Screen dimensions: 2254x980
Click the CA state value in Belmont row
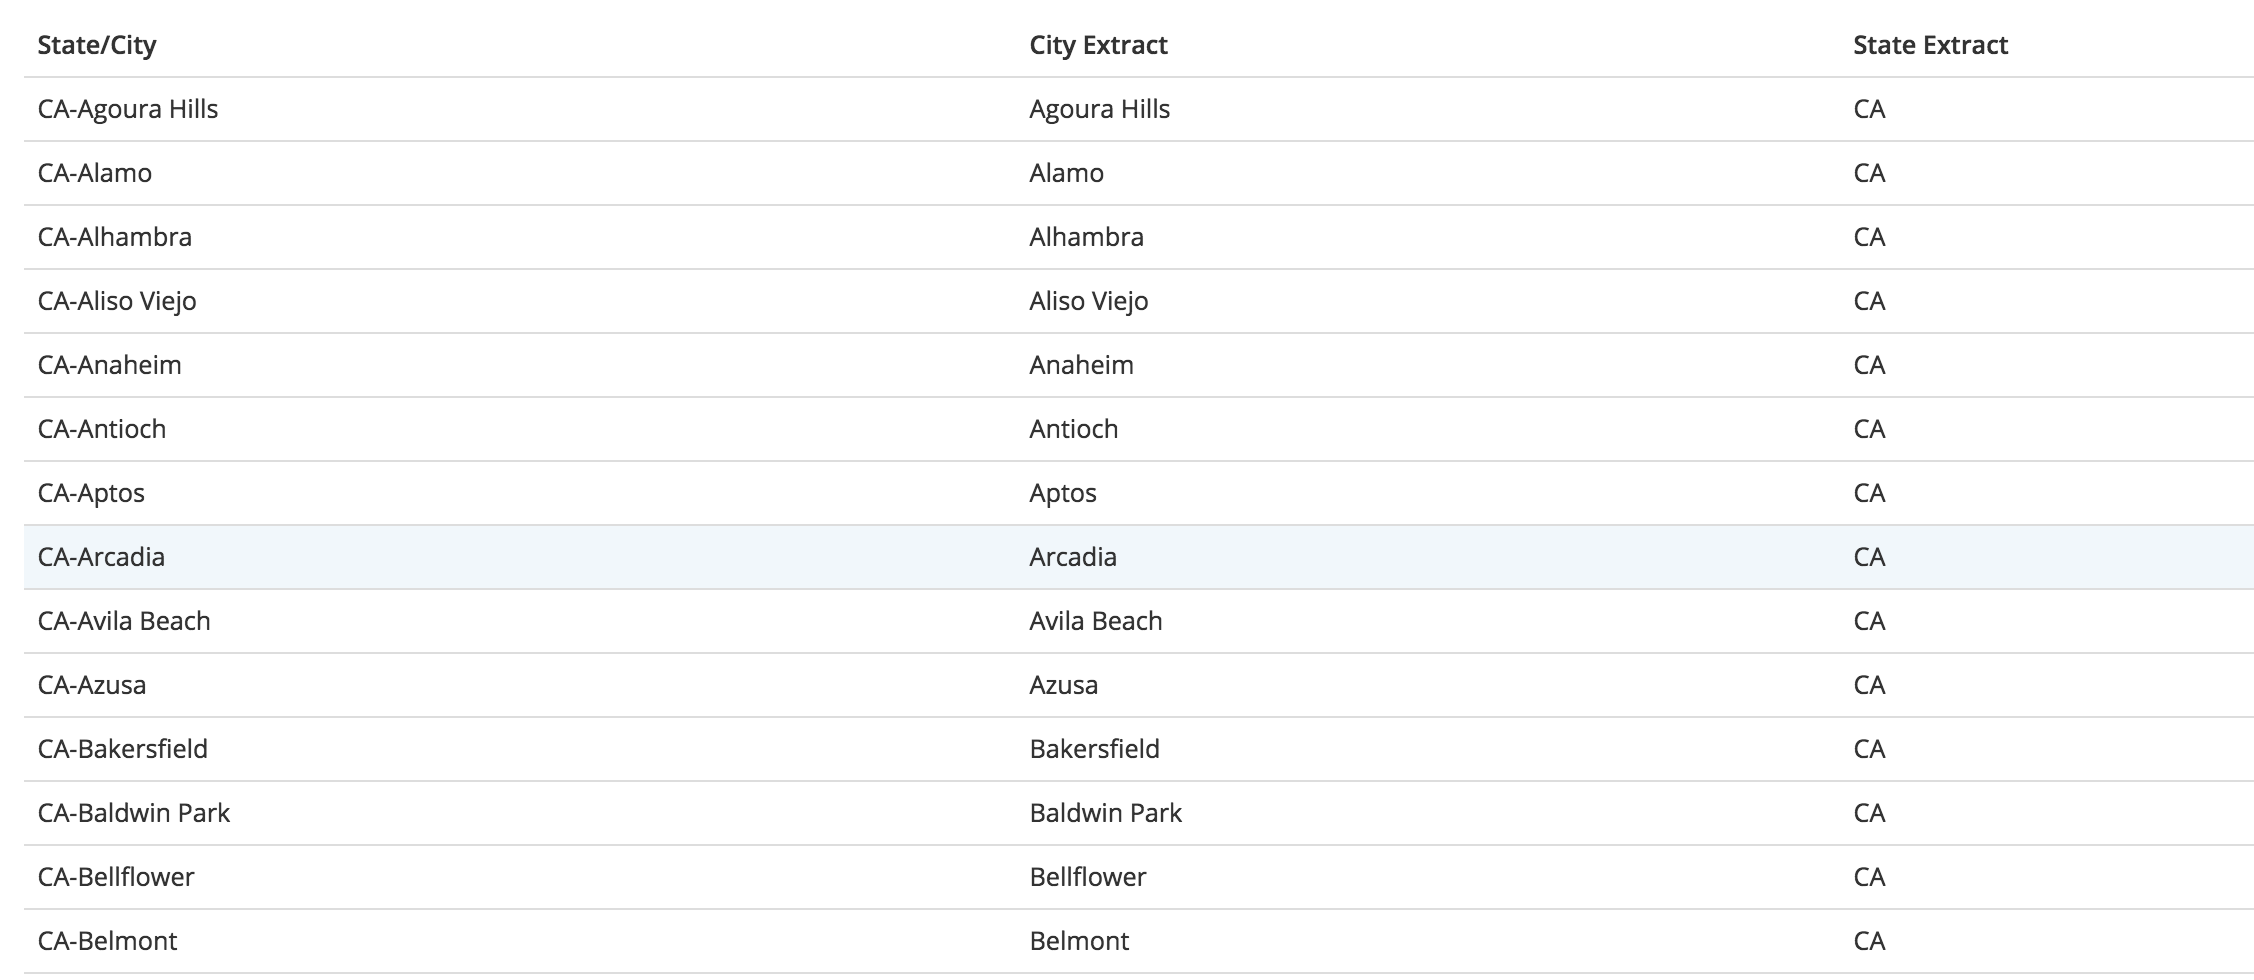point(1869,941)
